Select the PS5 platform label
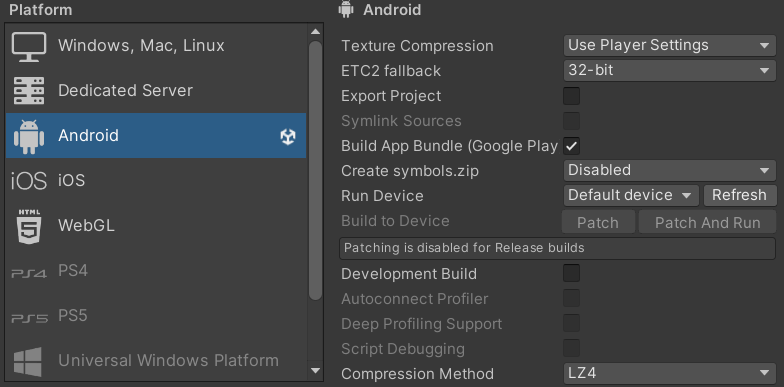This screenshot has width=784, height=387. click(73, 316)
